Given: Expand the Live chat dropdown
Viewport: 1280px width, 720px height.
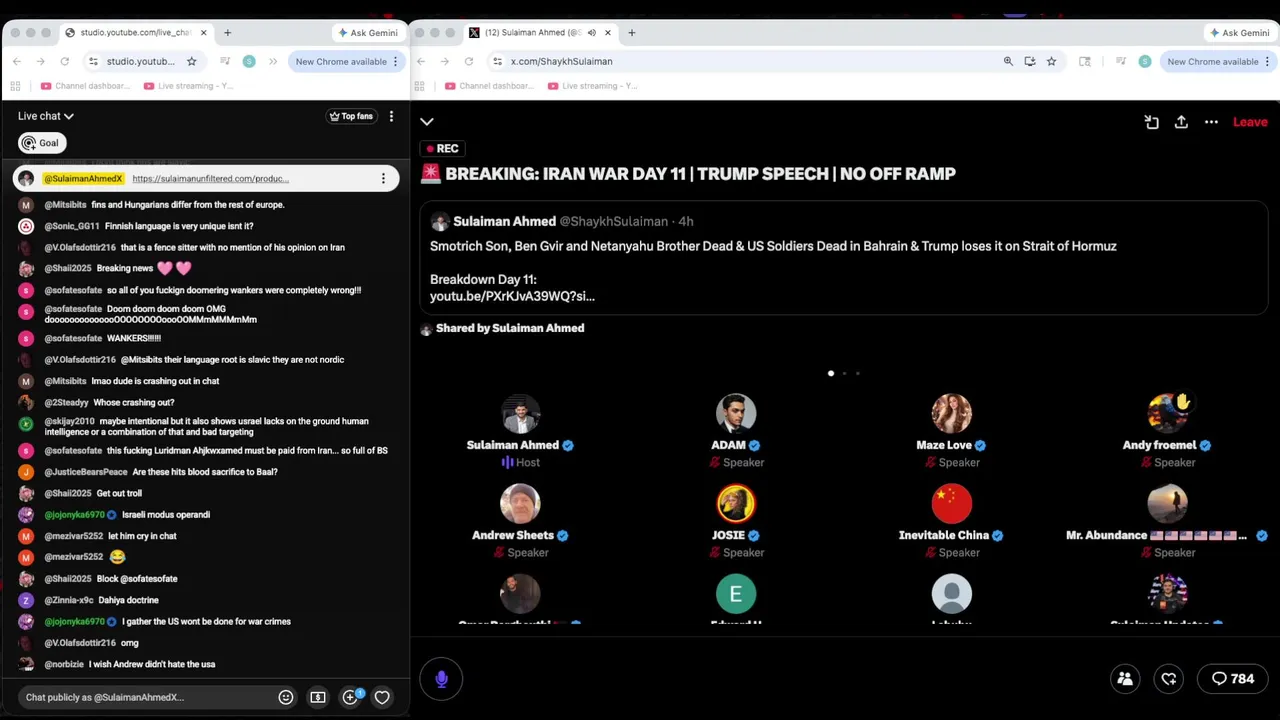Looking at the screenshot, I should coord(46,116).
